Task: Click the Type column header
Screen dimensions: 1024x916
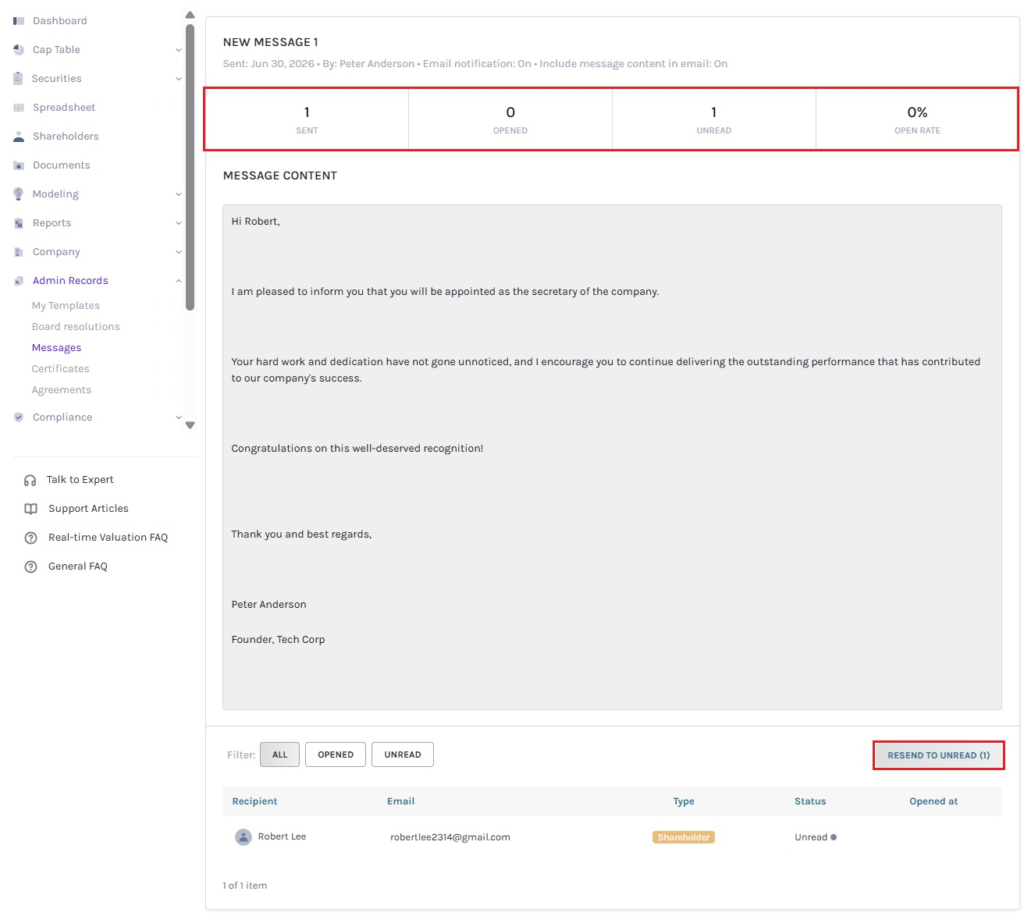Action: coord(683,801)
